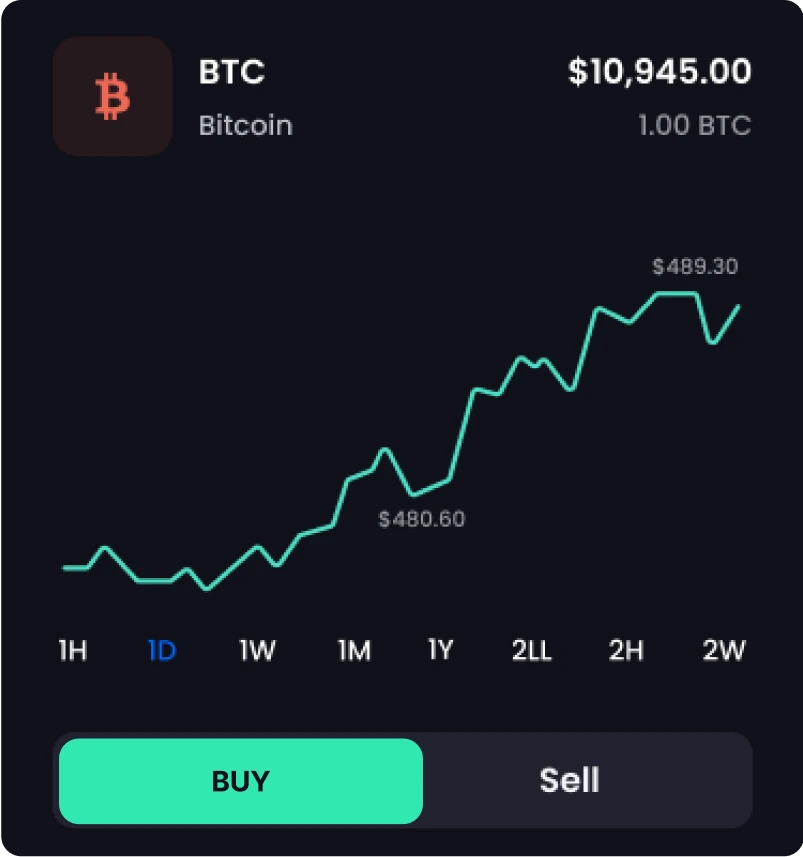Click the gray Bitcoin name subtitle
Viewport: 803px width, 857px height.
(x=245, y=126)
